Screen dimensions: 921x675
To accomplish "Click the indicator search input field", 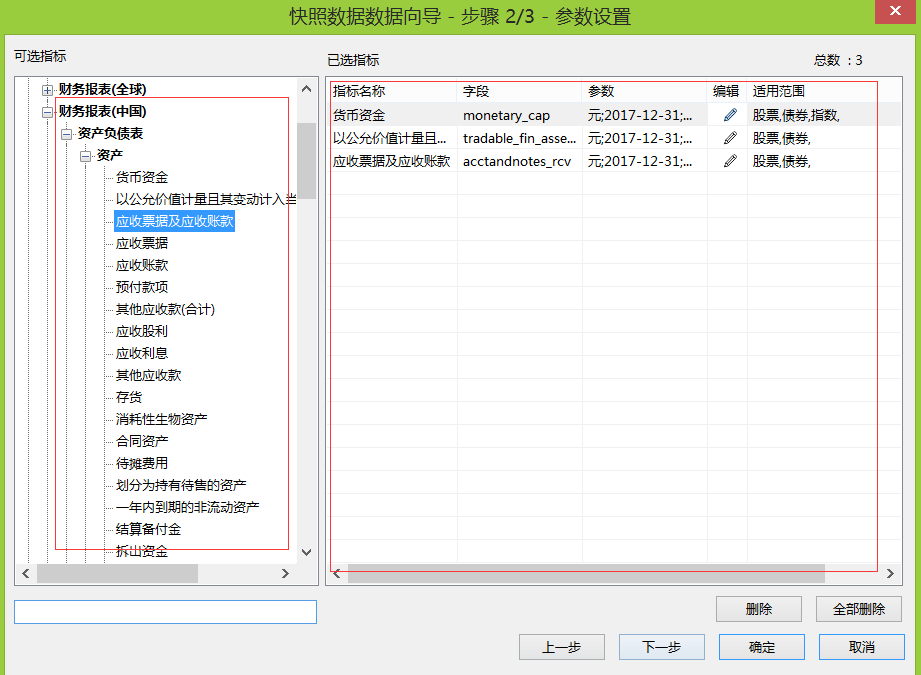I will coord(165,612).
